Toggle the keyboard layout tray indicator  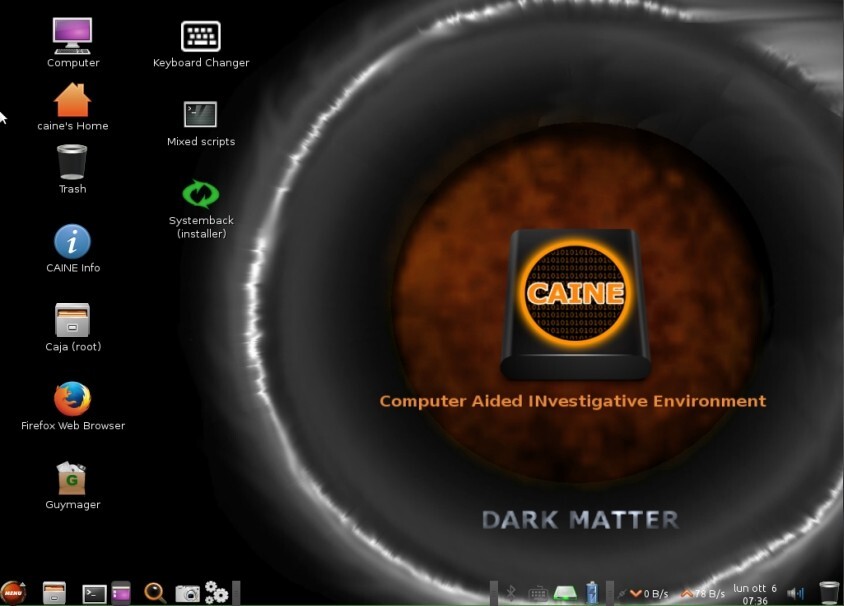pos(537,591)
